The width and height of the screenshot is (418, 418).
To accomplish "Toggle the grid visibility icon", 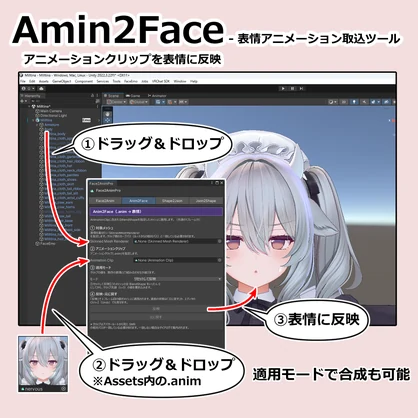I will [159, 102].
